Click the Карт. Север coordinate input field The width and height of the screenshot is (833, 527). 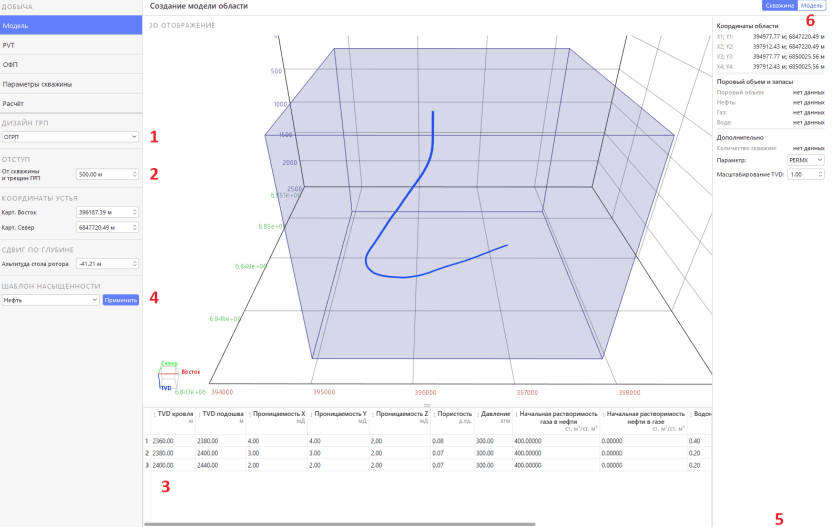pos(103,227)
